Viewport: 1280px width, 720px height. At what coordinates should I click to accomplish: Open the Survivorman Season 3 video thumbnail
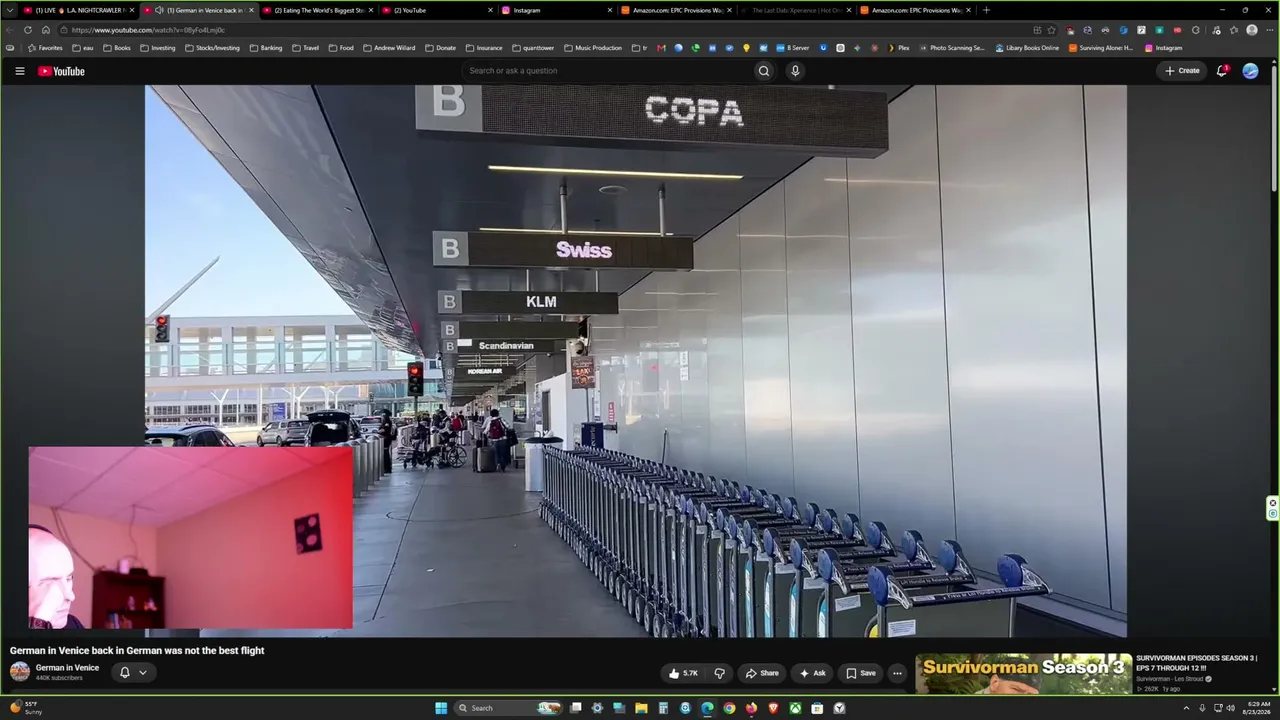click(x=1024, y=674)
